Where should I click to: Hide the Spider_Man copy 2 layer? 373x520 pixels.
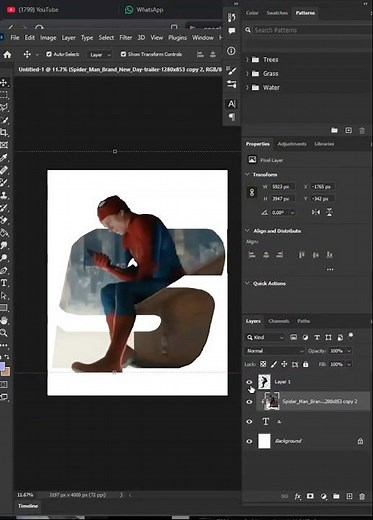(249, 402)
